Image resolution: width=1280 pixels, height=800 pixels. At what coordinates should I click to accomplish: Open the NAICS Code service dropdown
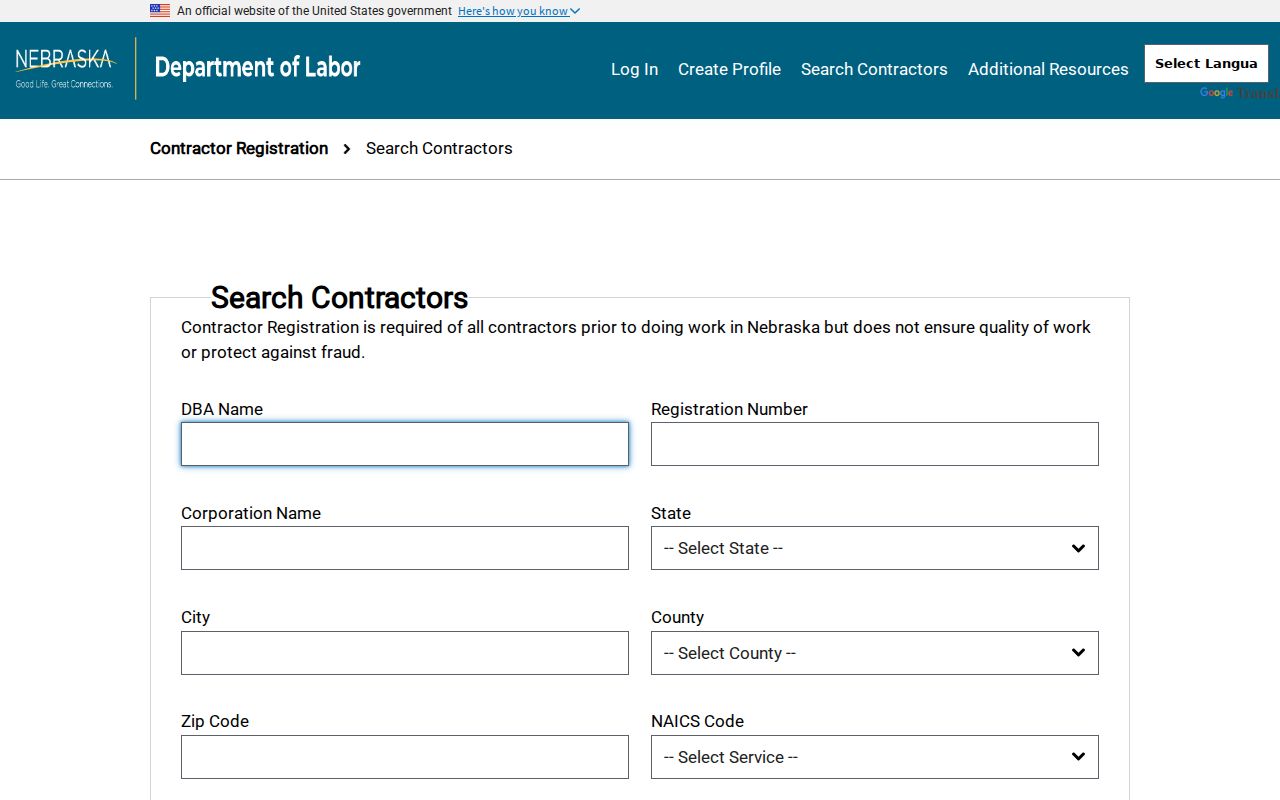(x=875, y=757)
